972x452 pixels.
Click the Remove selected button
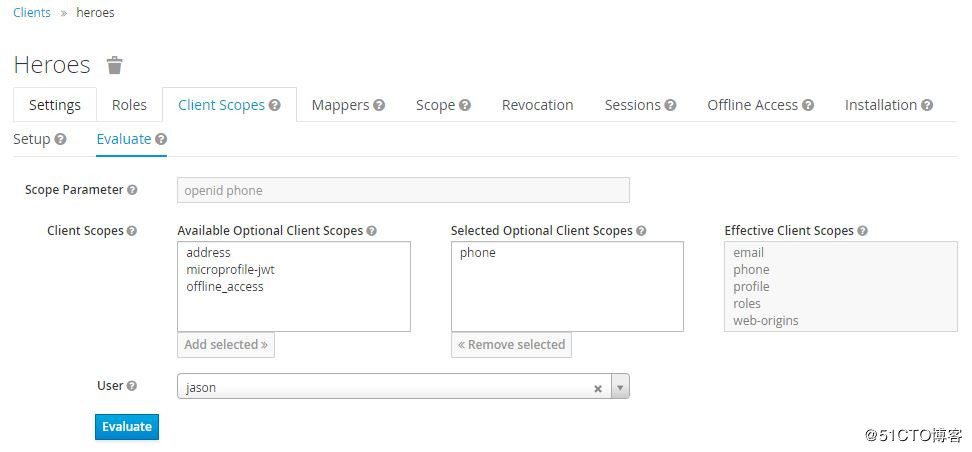pos(511,345)
